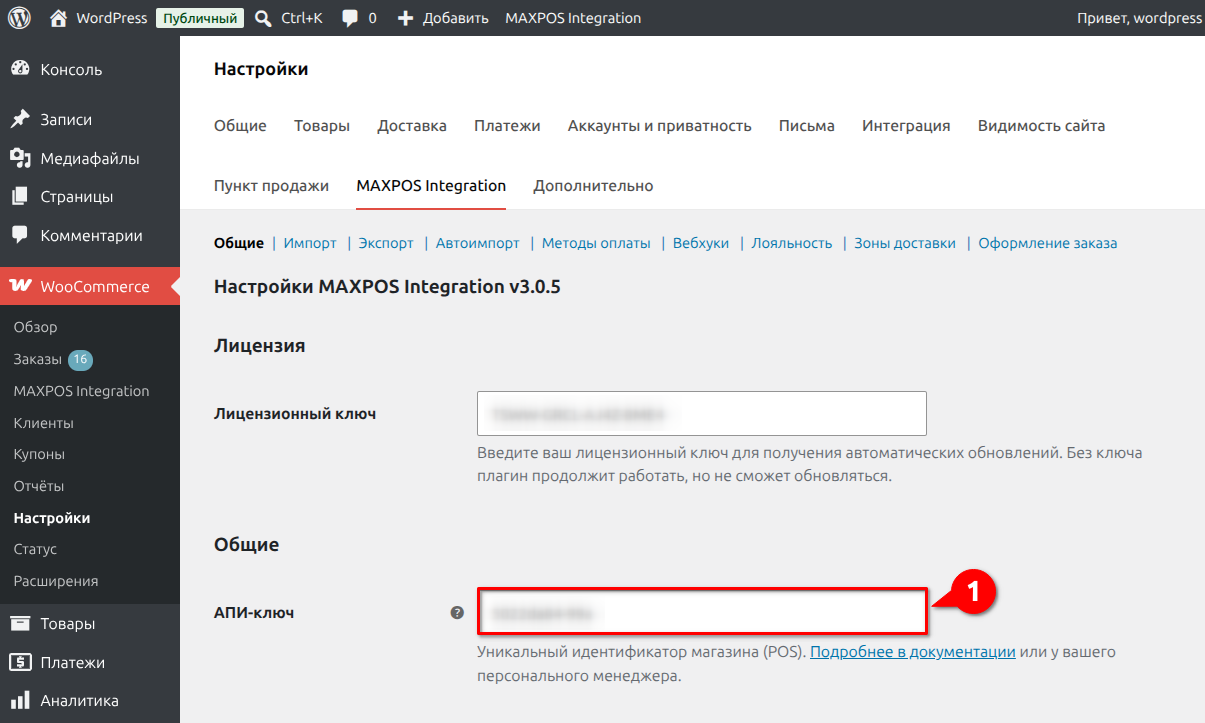
Task: Open Заказы in the WooCommerce submenu
Action: (38, 359)
